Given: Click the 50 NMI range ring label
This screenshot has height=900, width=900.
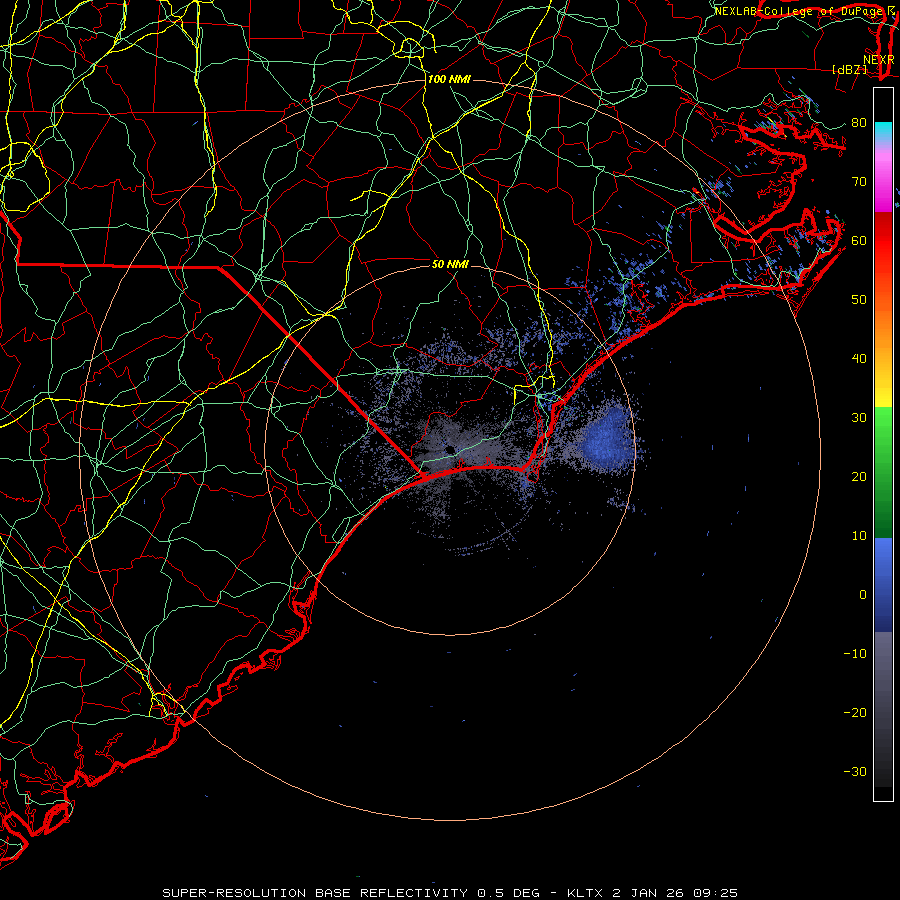Looking at the screenshot, I should point(450,264).
